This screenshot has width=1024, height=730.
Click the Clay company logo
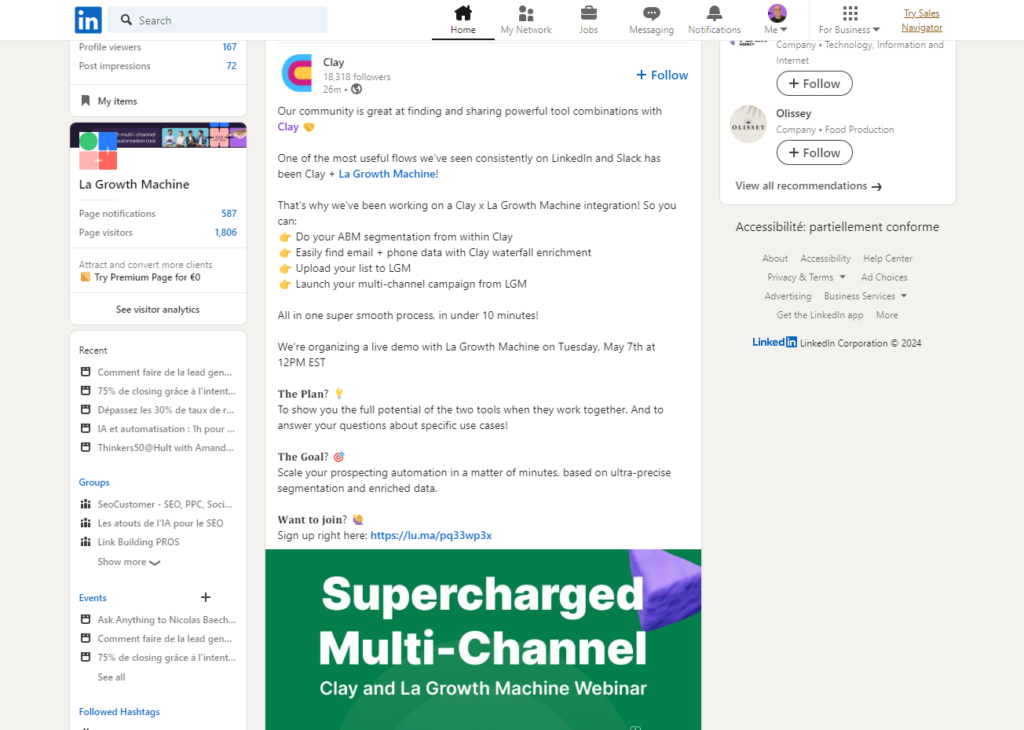[x=297, y=74]
